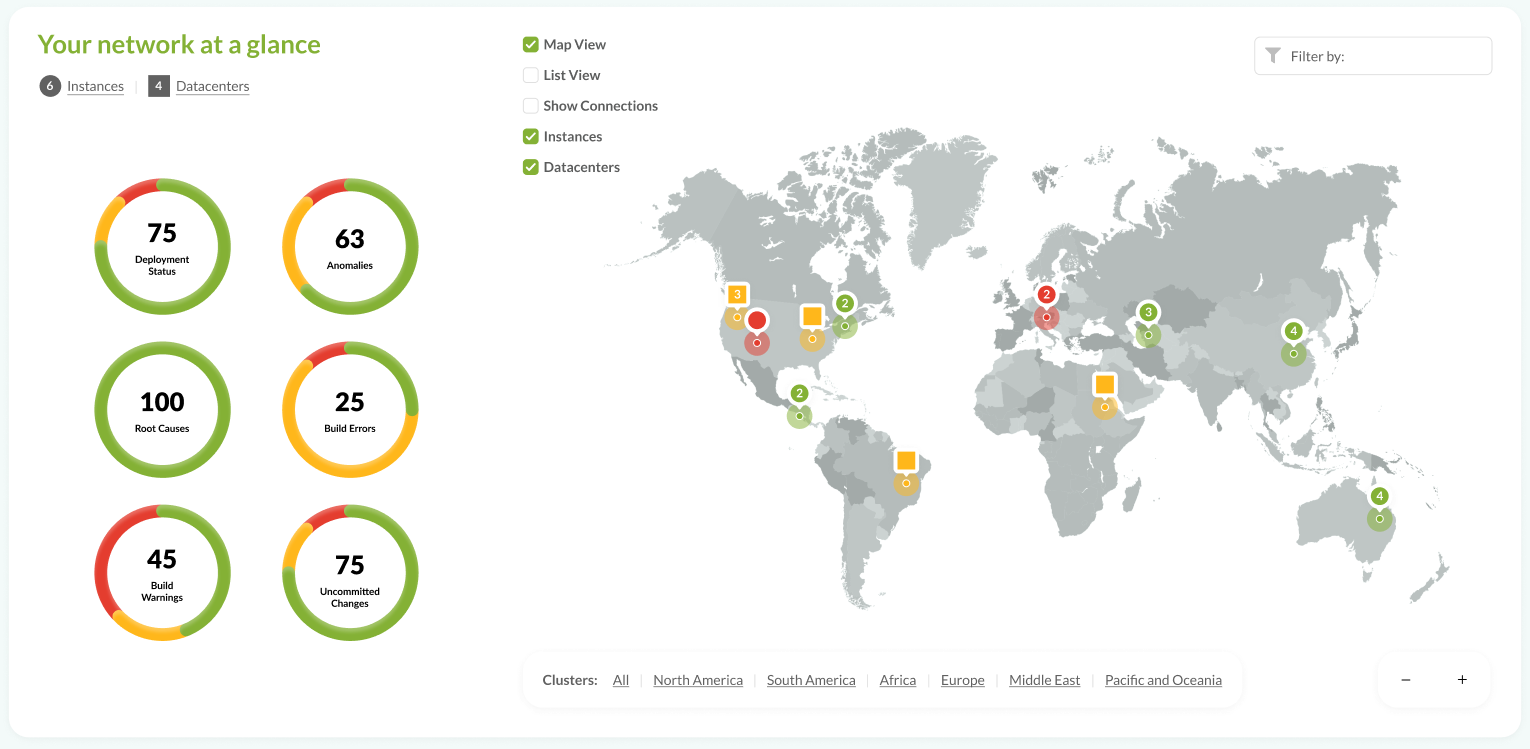Image resolution: width=1530 pixels, height=749 pixels.
Task: Filter to the North America cluster
Action: (698, 680)
